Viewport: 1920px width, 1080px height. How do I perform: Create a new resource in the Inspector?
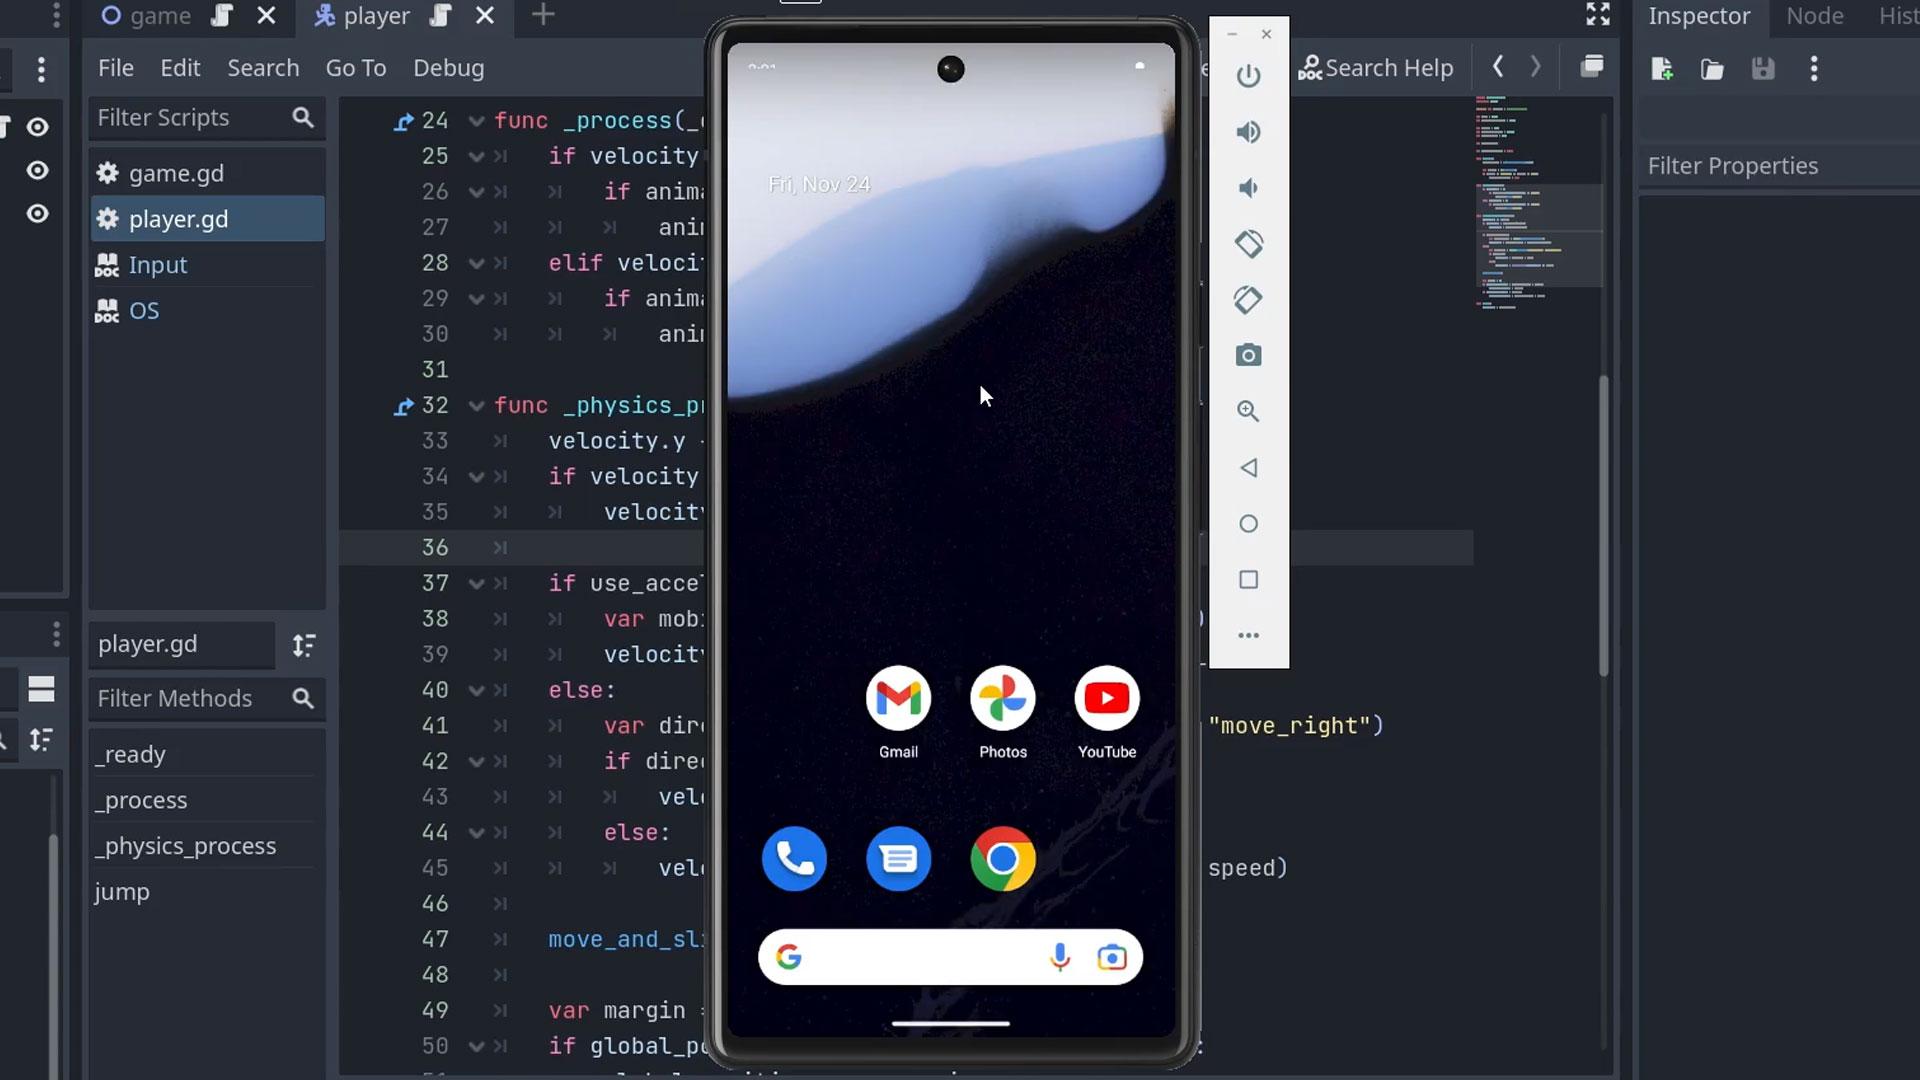1663,68
